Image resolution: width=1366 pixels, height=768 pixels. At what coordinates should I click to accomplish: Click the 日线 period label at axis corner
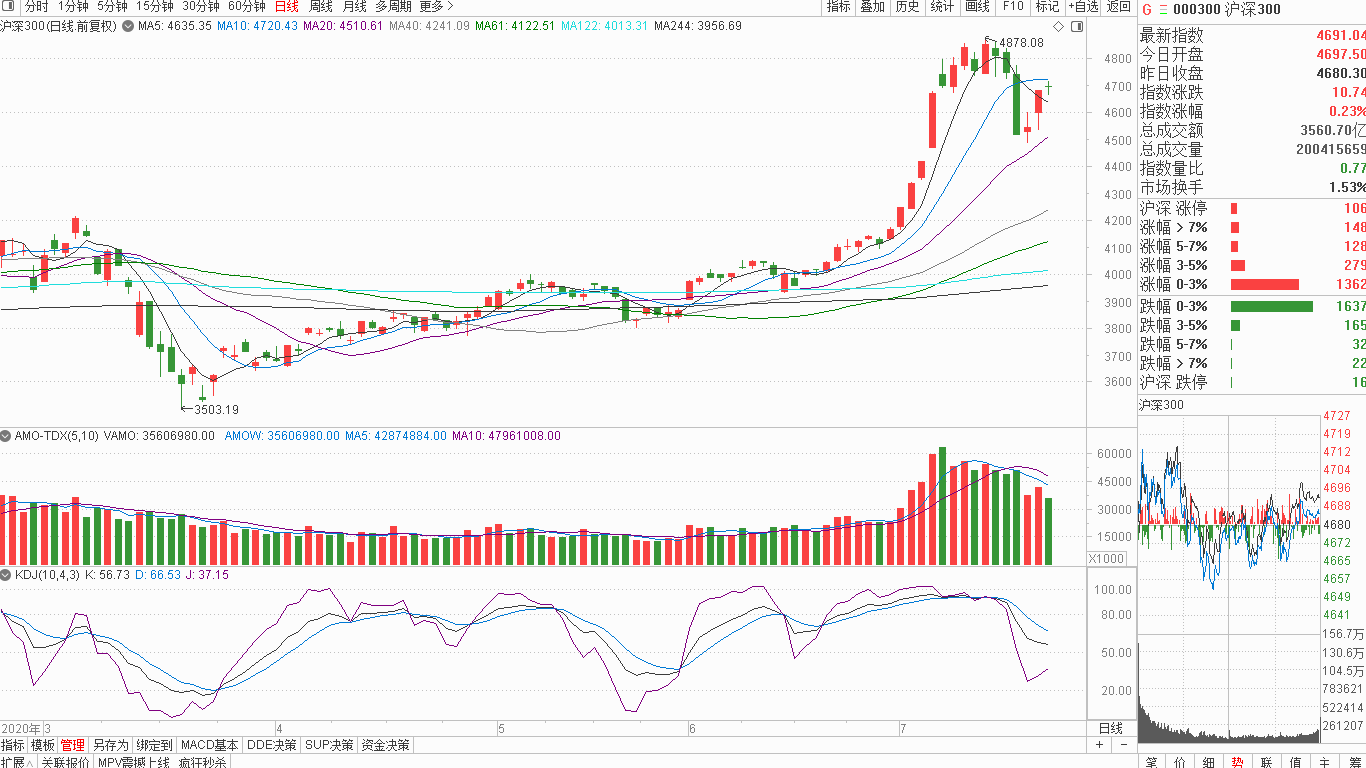click(x=1111, y=728)
